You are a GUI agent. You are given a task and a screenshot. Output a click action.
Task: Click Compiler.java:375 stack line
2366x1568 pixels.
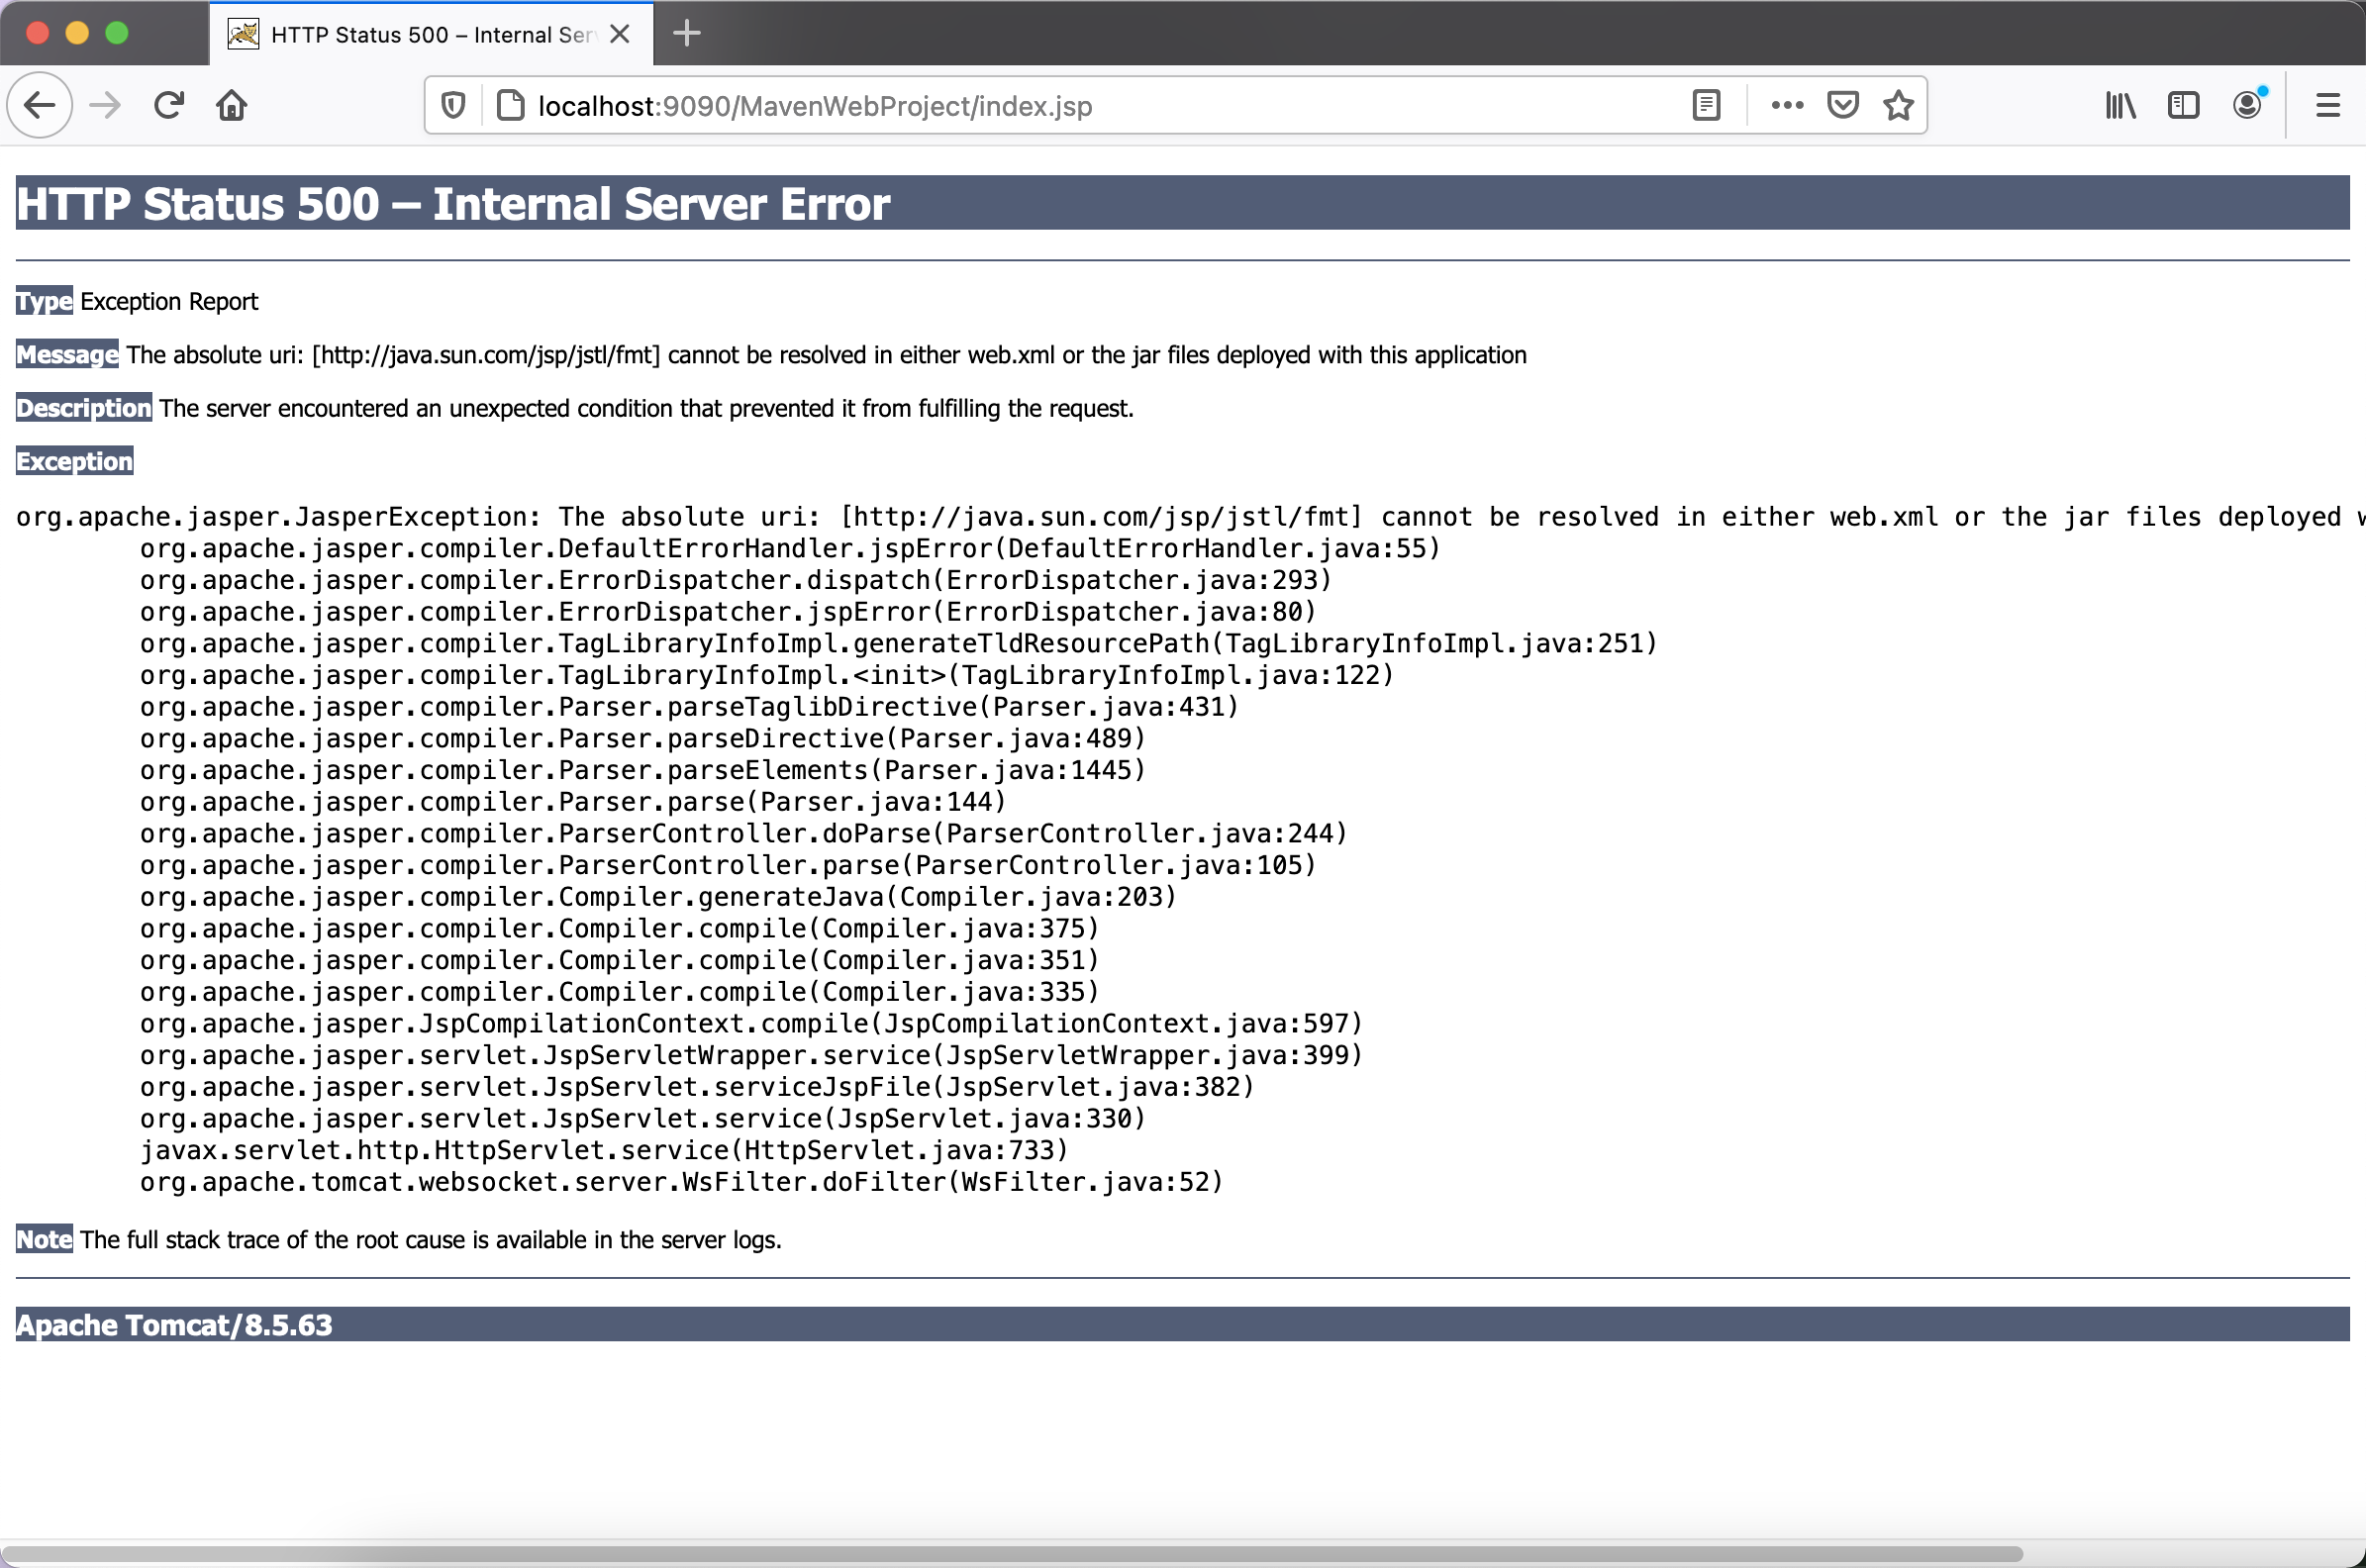point(620,928)
